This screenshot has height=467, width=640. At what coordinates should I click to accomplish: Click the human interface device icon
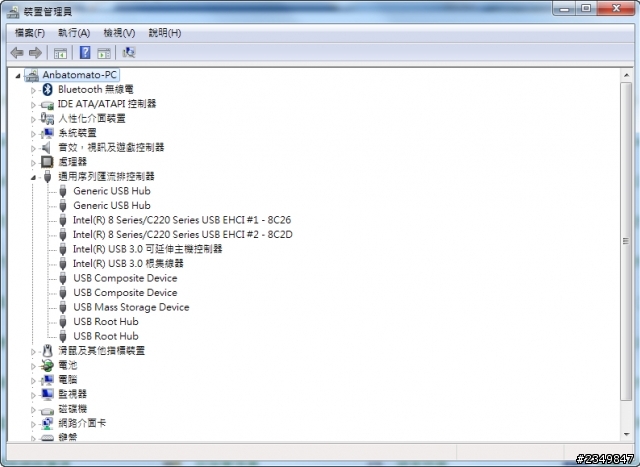(x=47, y=119)
